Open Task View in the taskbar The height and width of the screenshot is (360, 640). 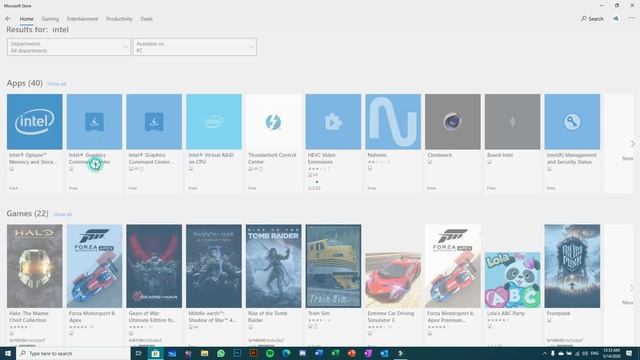[x=139, y=353]
